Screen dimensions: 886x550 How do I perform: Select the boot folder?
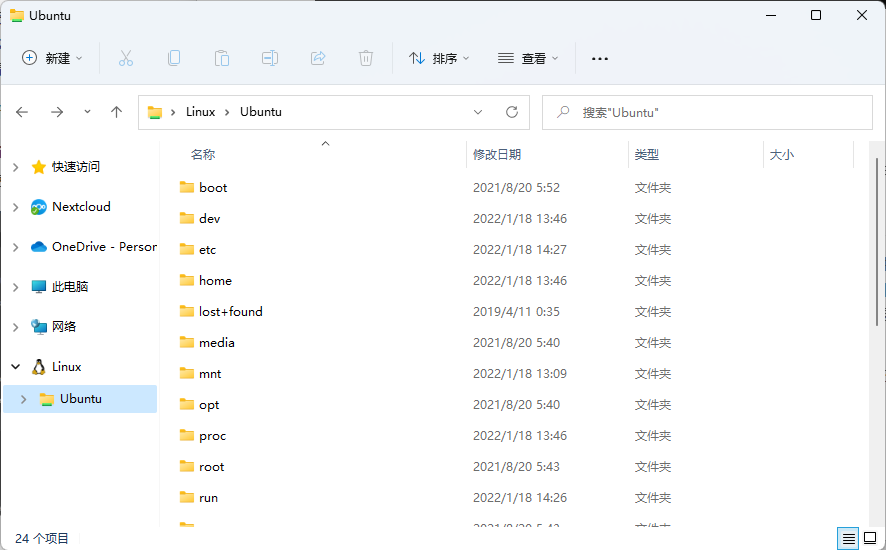(212, 188)
